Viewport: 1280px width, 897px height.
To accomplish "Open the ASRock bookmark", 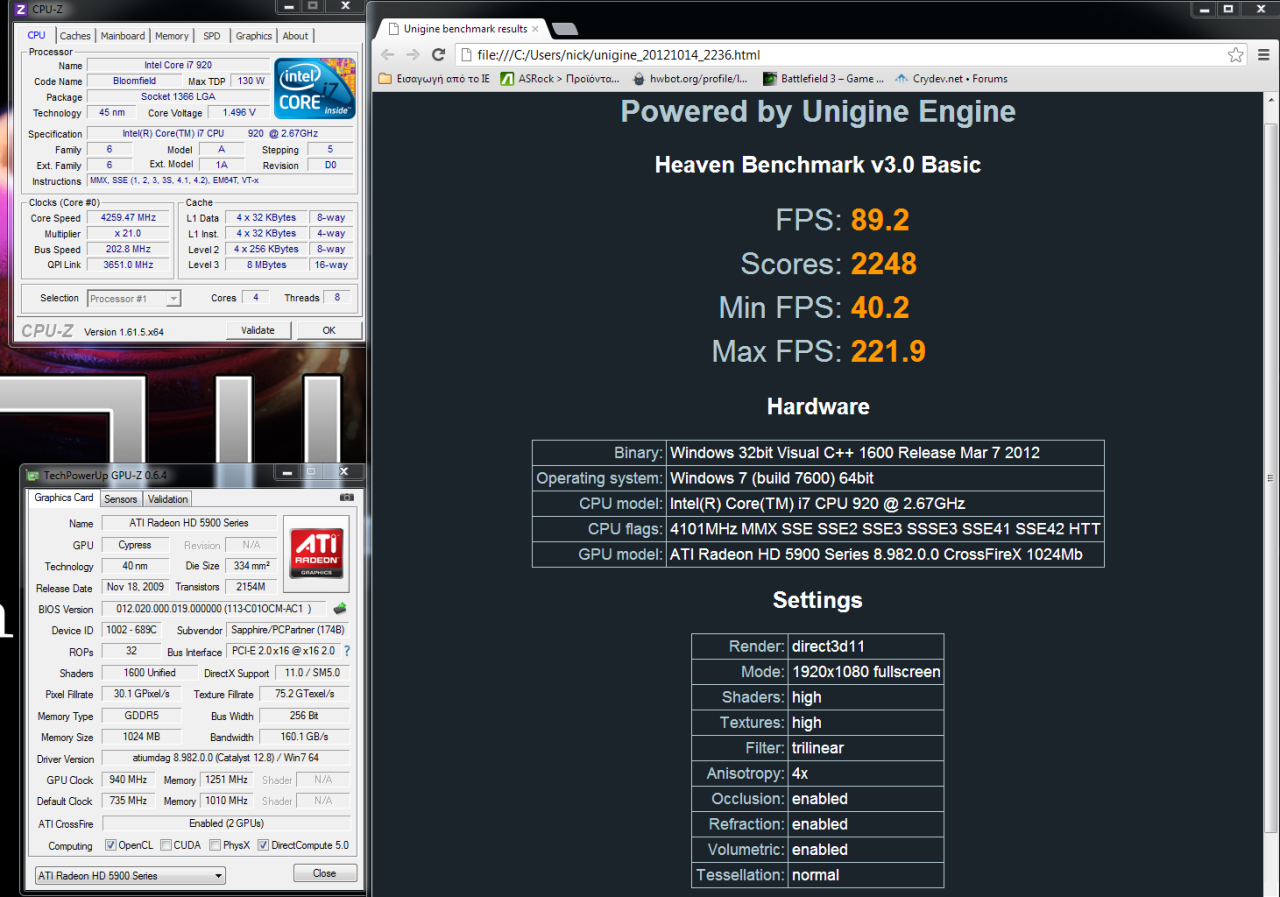I will pyautogui.click(x=559, y=78).
